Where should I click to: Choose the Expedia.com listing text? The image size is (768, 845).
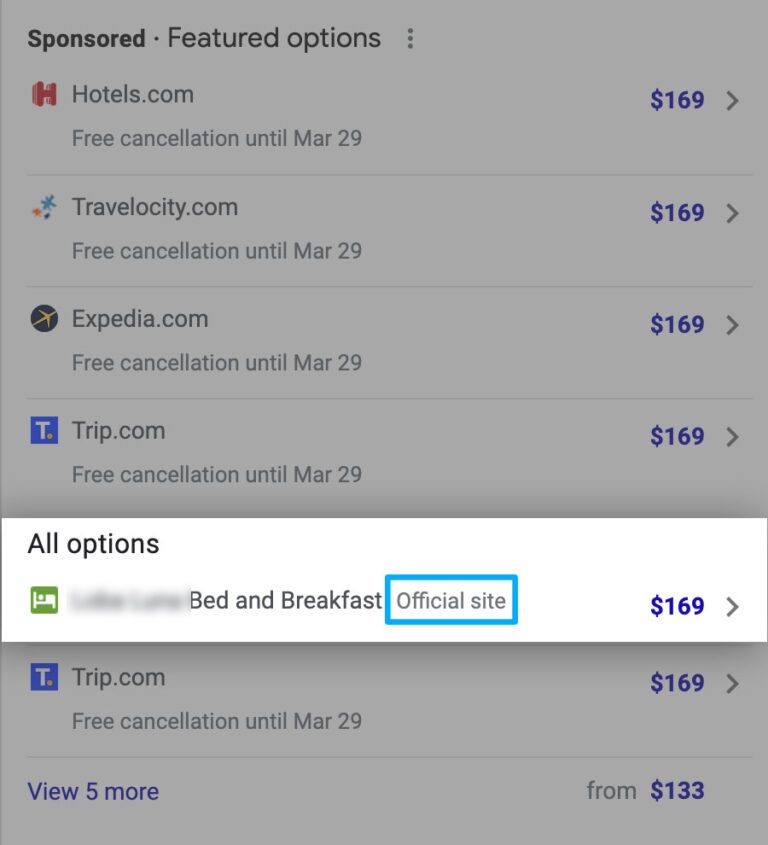pos(140,319)
